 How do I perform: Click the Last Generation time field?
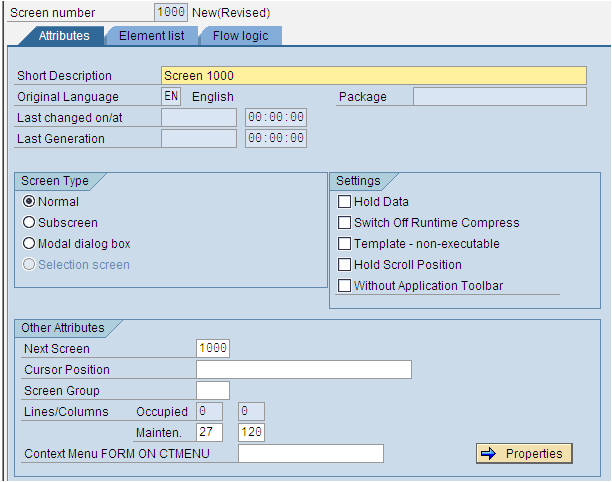(276, 139)
